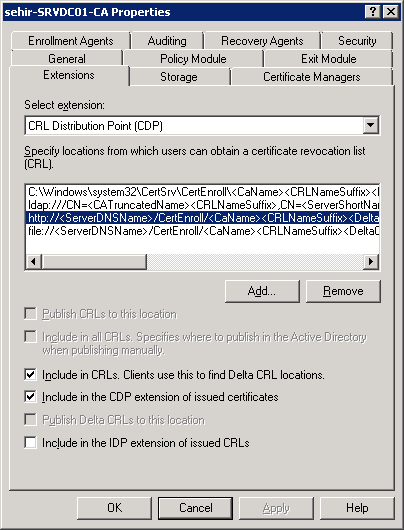Viewport: 404px width, 530px height.
Task: Switch to the Policy Module tab
Action: click(x=193, y=59)
